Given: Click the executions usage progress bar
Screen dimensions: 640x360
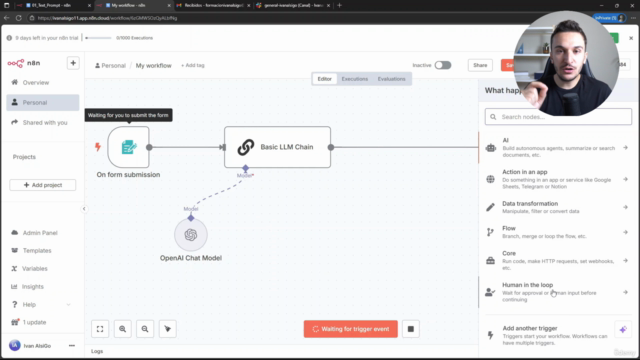Looking at the screenshot, I should 98,38.
